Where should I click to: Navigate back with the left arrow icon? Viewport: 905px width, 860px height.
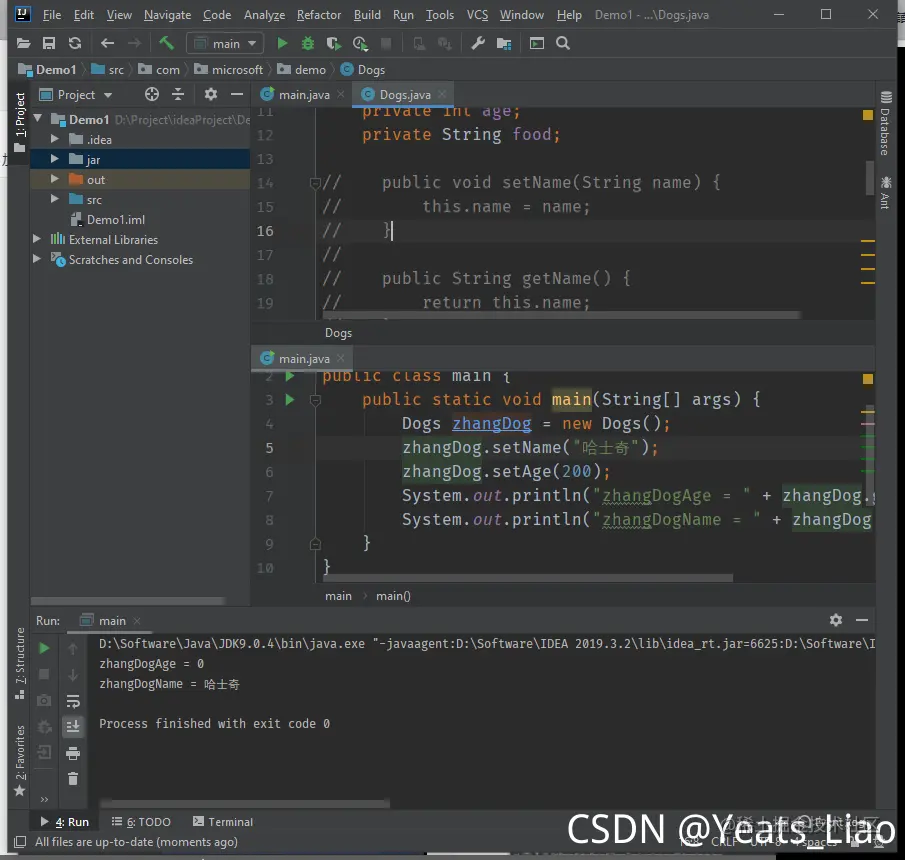point(107,43)
